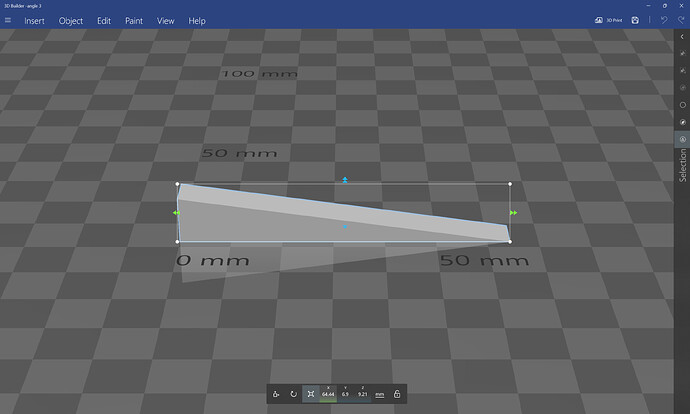Viewport: 690px width, 414px height.
Task: Open the Help menu
Action: pyautogui.click(x=197, y=20)
